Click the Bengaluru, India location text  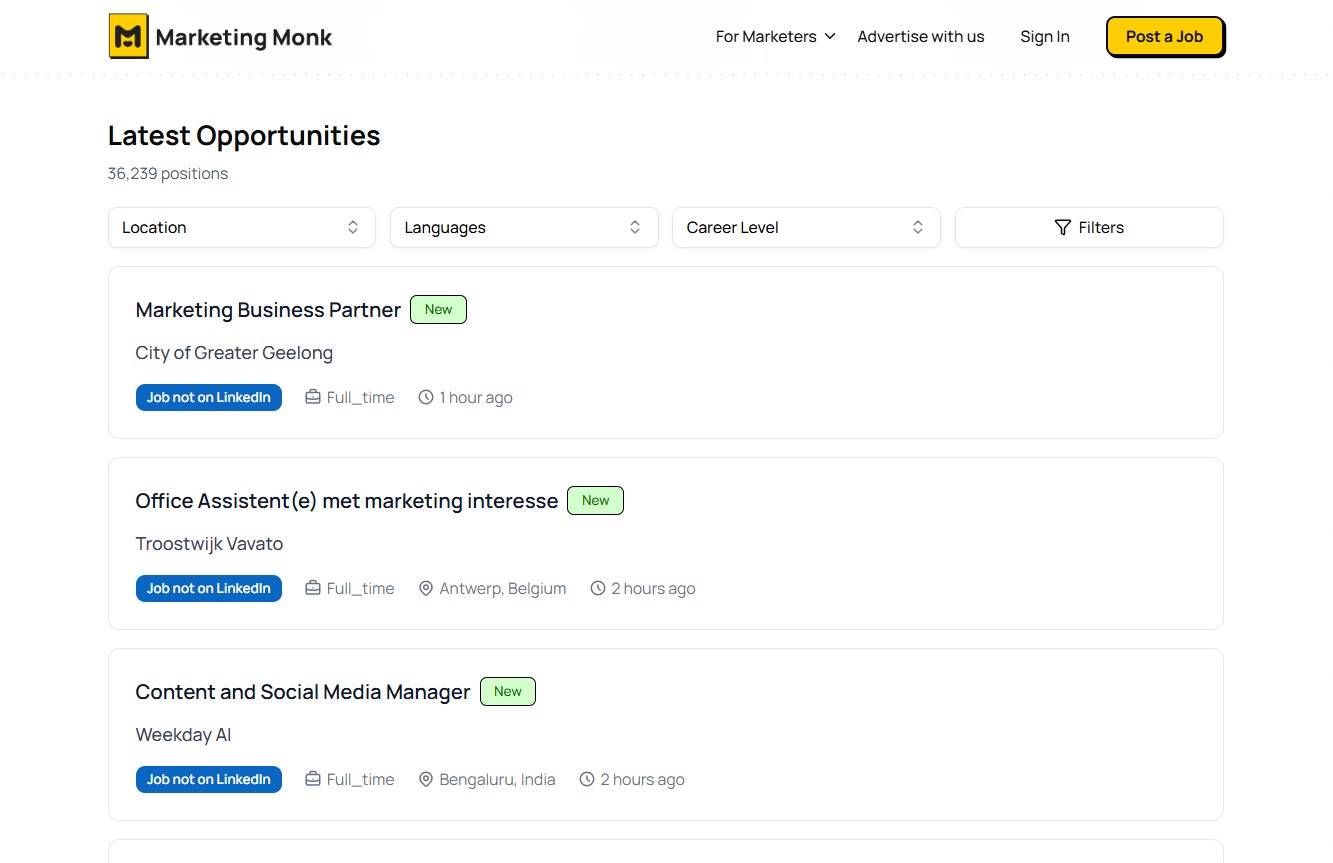(x=498, y=779)
